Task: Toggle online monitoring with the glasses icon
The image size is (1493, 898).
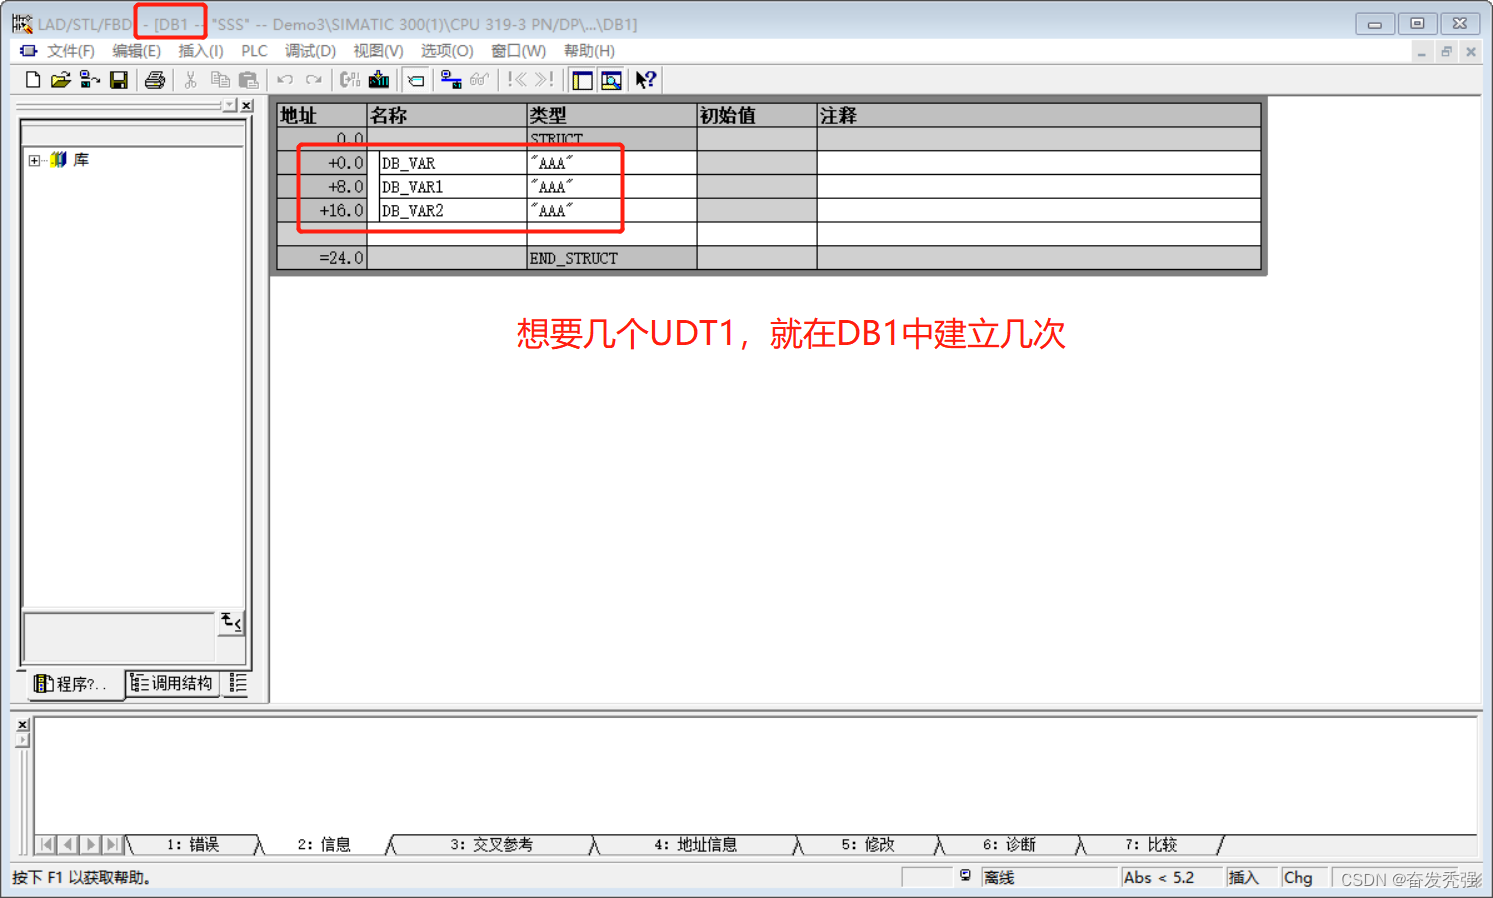Action: (478, 79)
